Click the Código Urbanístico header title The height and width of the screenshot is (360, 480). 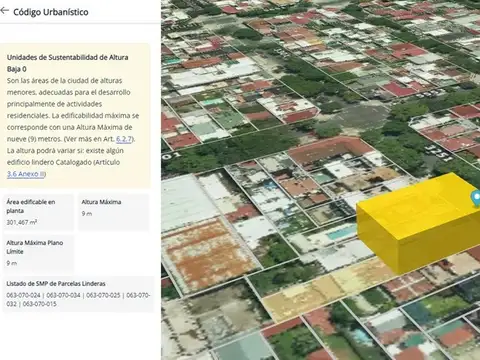point(51,12)
